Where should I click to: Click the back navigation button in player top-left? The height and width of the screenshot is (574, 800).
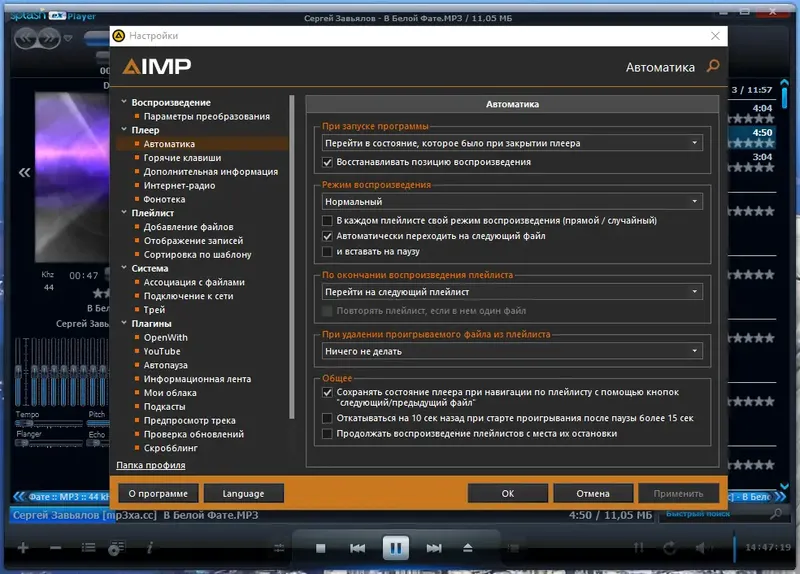coord(26,38)
